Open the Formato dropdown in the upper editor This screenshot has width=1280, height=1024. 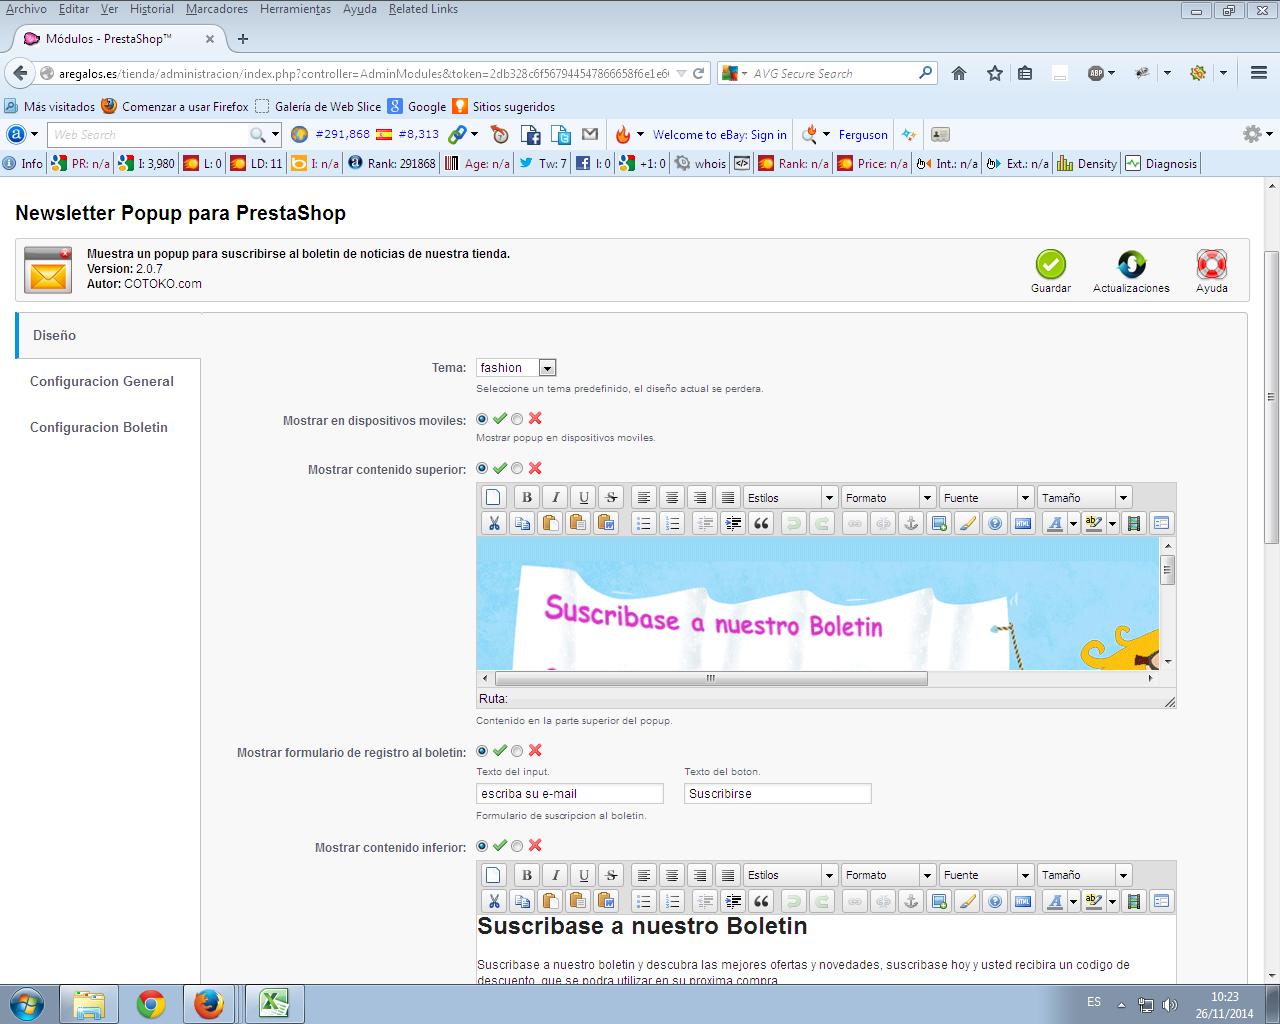click(887, 497)
